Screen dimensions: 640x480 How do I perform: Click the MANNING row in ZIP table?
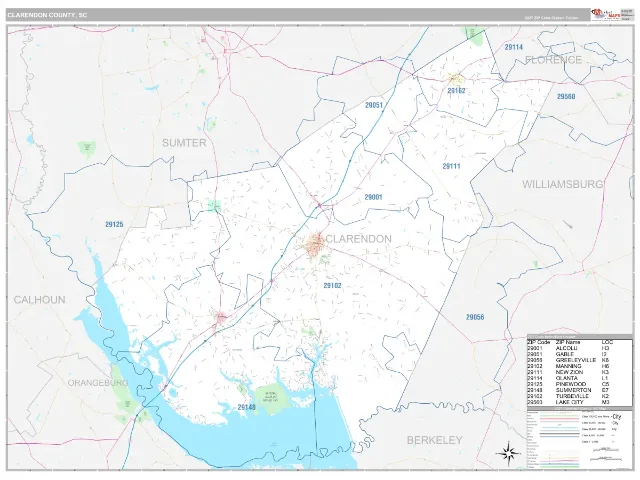(x=580, y=366)
